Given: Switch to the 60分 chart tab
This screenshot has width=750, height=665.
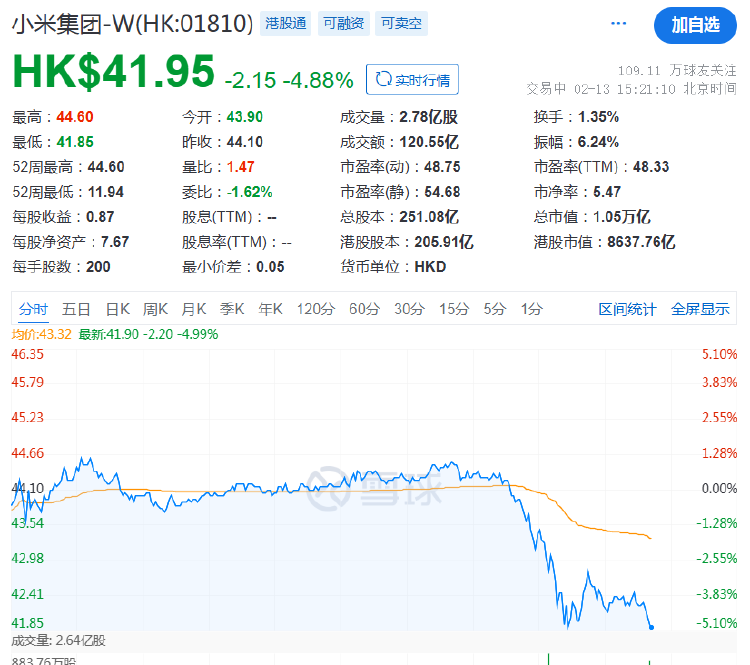Looking at the screenshot, I should [364, 309].
